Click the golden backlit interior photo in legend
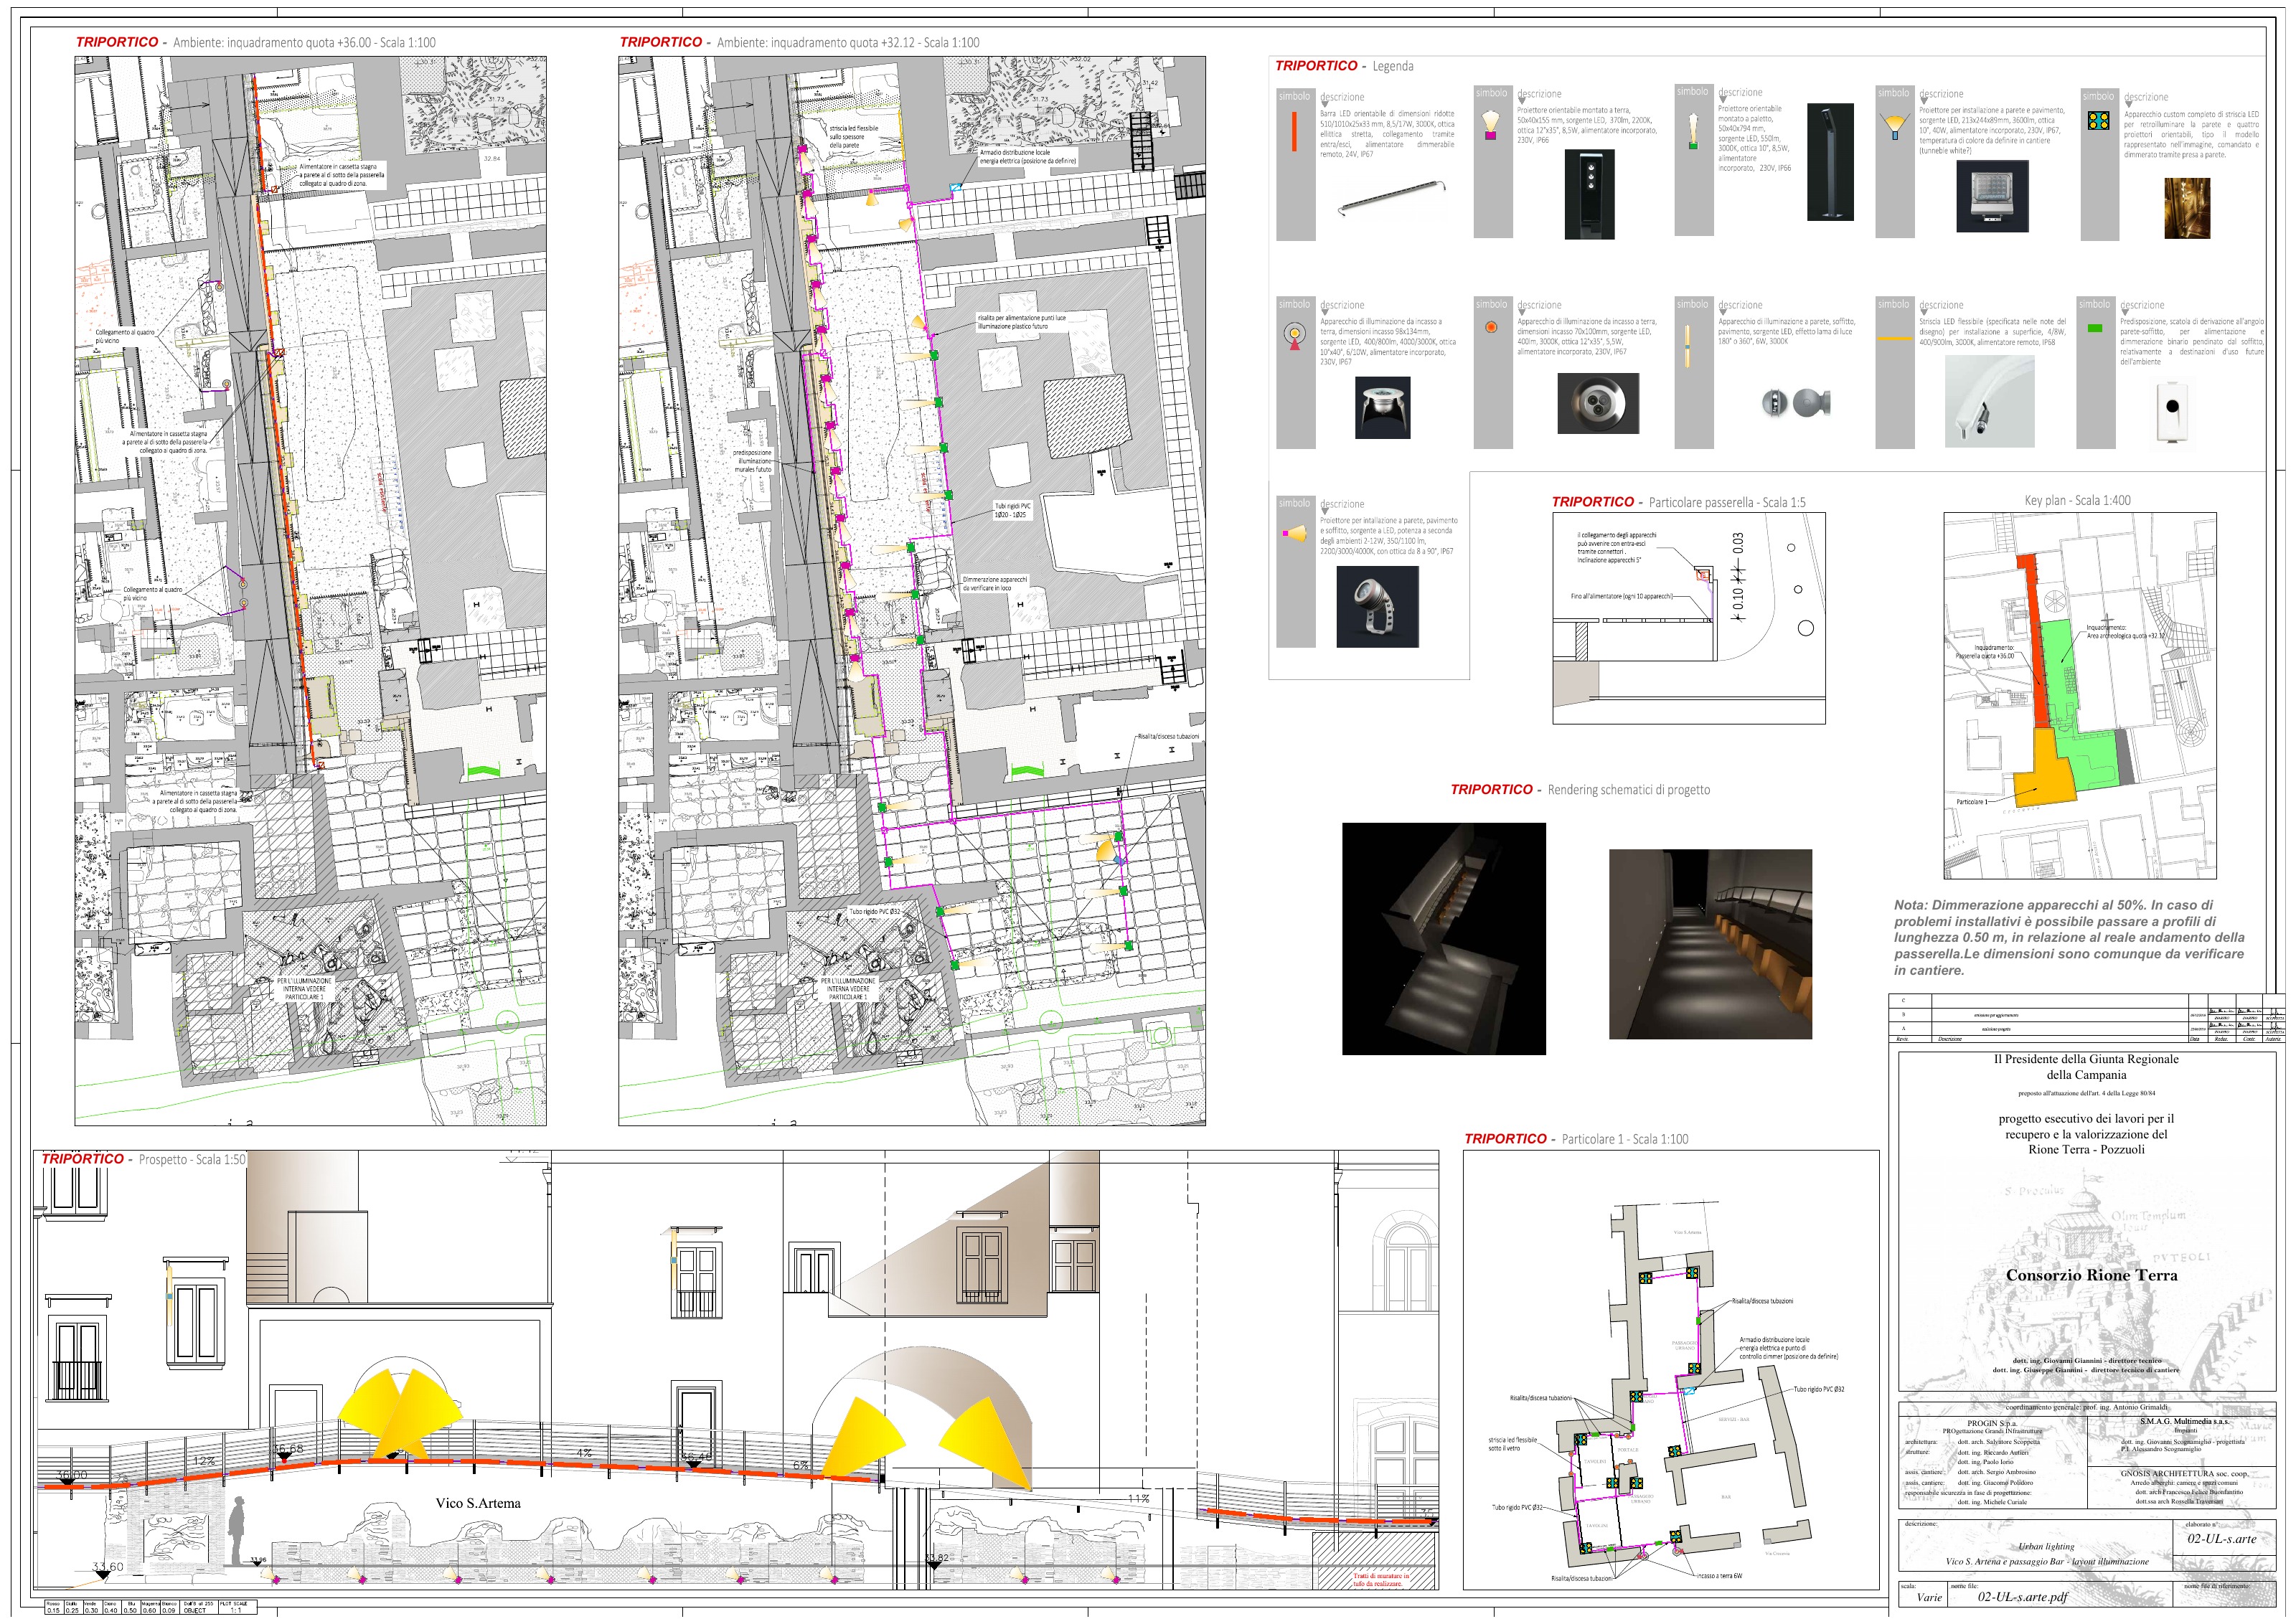Image resolution: width=2296 pixels, height=1624 pixels. click(x=2187, y=208)
